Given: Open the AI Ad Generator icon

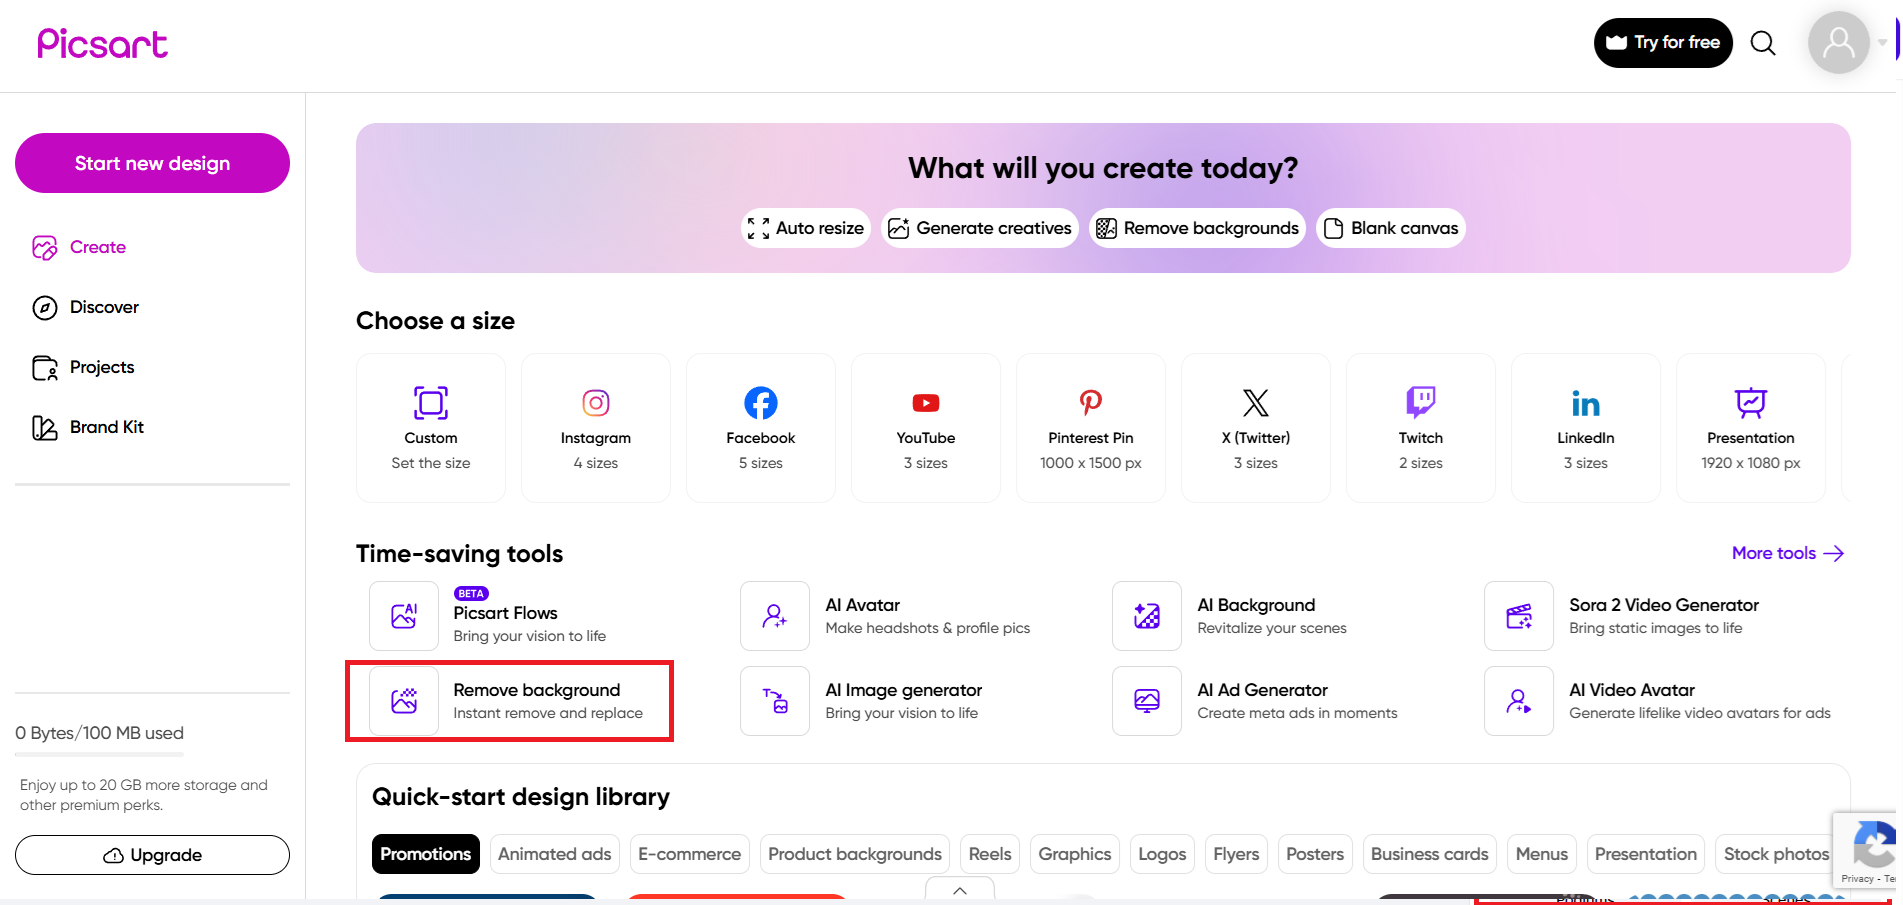Looking at the screenshot, I should coord(1147,701).
